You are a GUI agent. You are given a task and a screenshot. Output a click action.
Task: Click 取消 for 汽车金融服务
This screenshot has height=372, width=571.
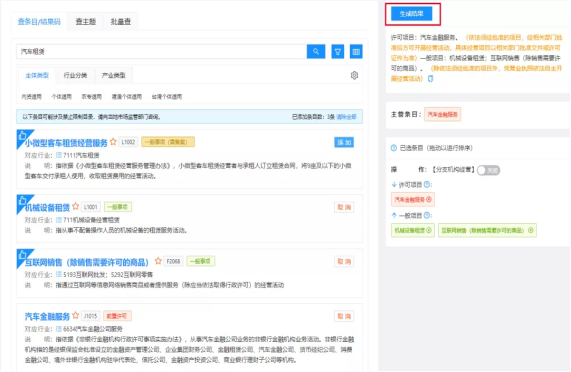click(344, 316)
